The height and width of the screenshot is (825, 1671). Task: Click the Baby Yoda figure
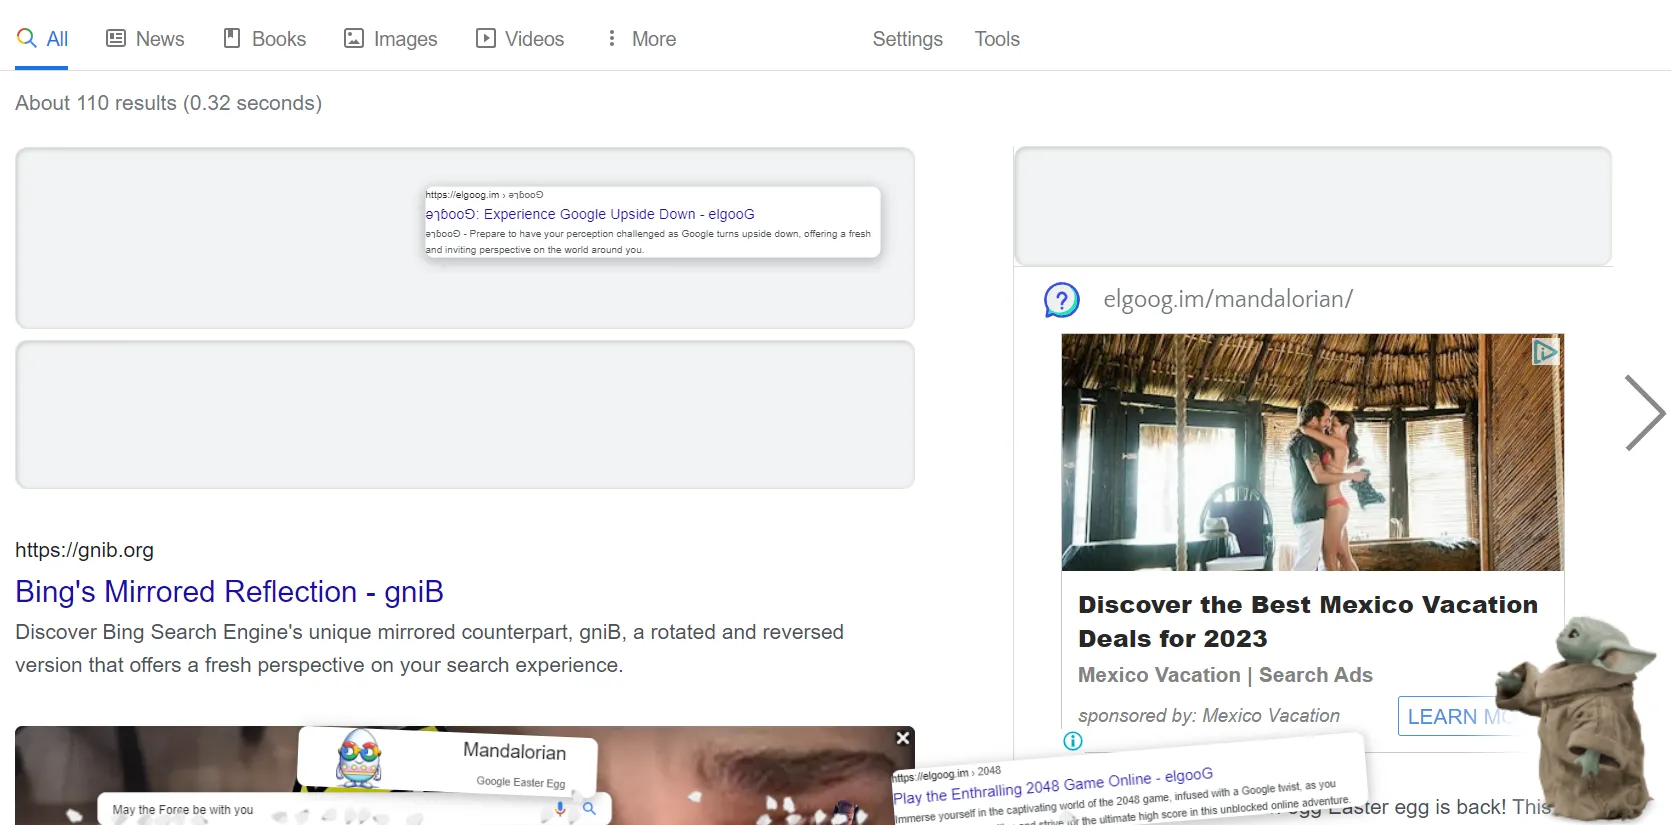pyautogui.click(x=1580, y=718)
